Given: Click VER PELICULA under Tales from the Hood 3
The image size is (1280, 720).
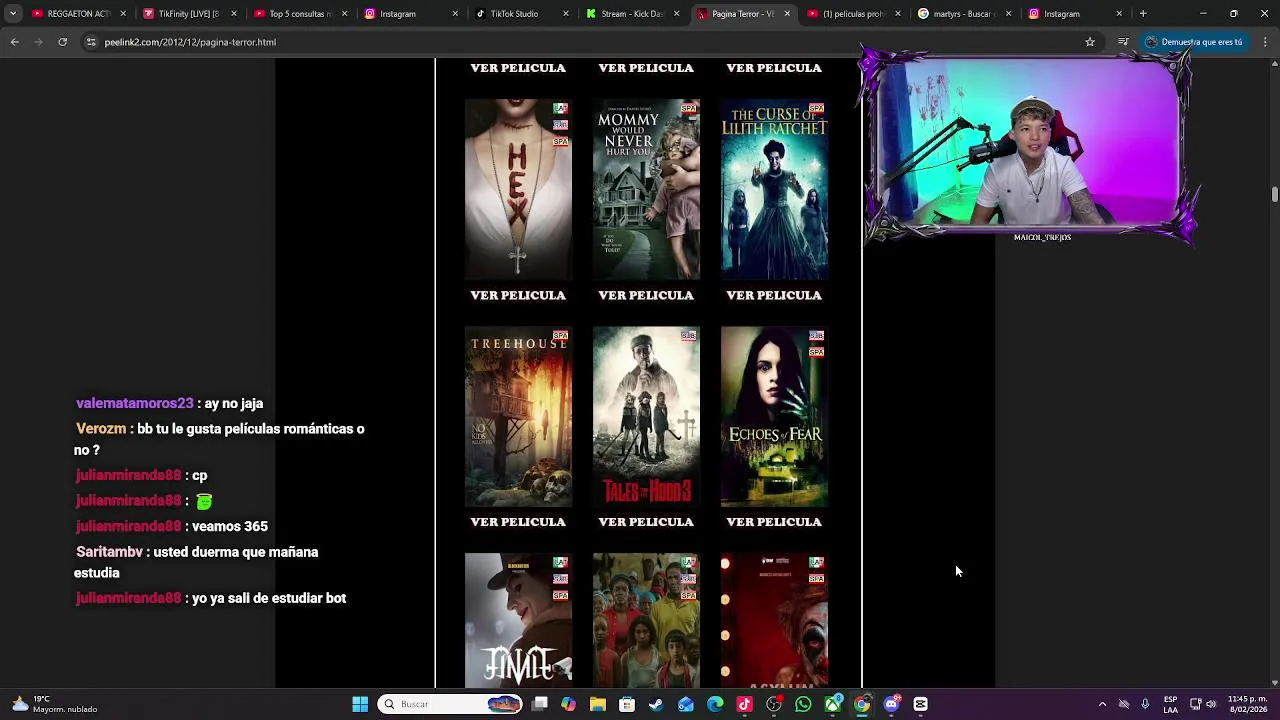Looking at the screenshot, I should pyautogui.click(x=646, y=522).
